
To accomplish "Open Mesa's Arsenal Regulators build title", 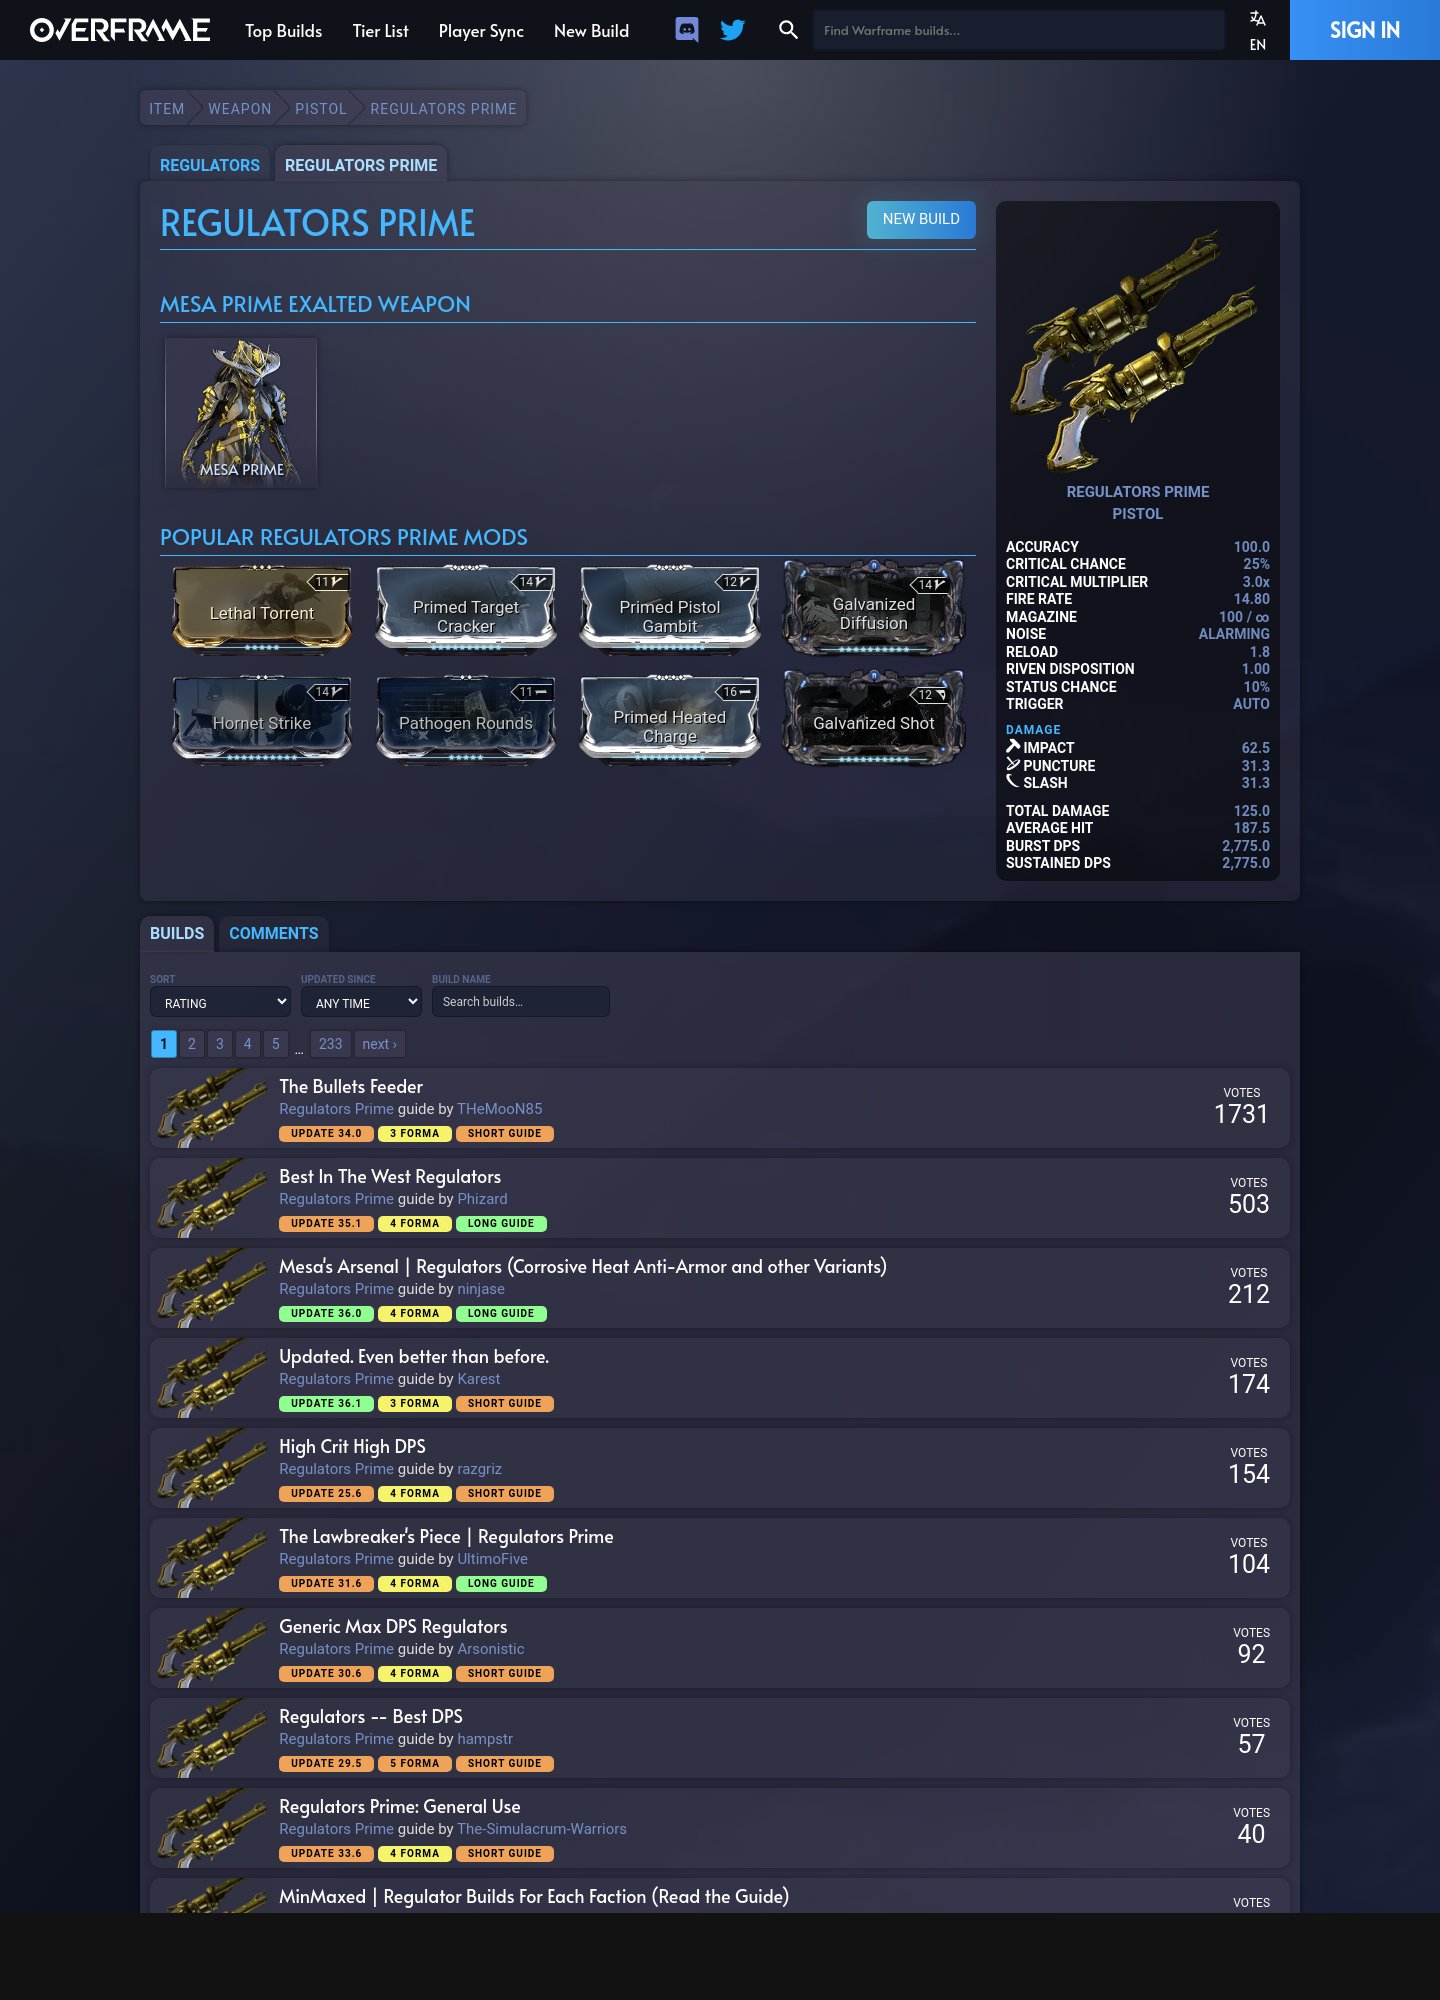I will pos(583,1266).
